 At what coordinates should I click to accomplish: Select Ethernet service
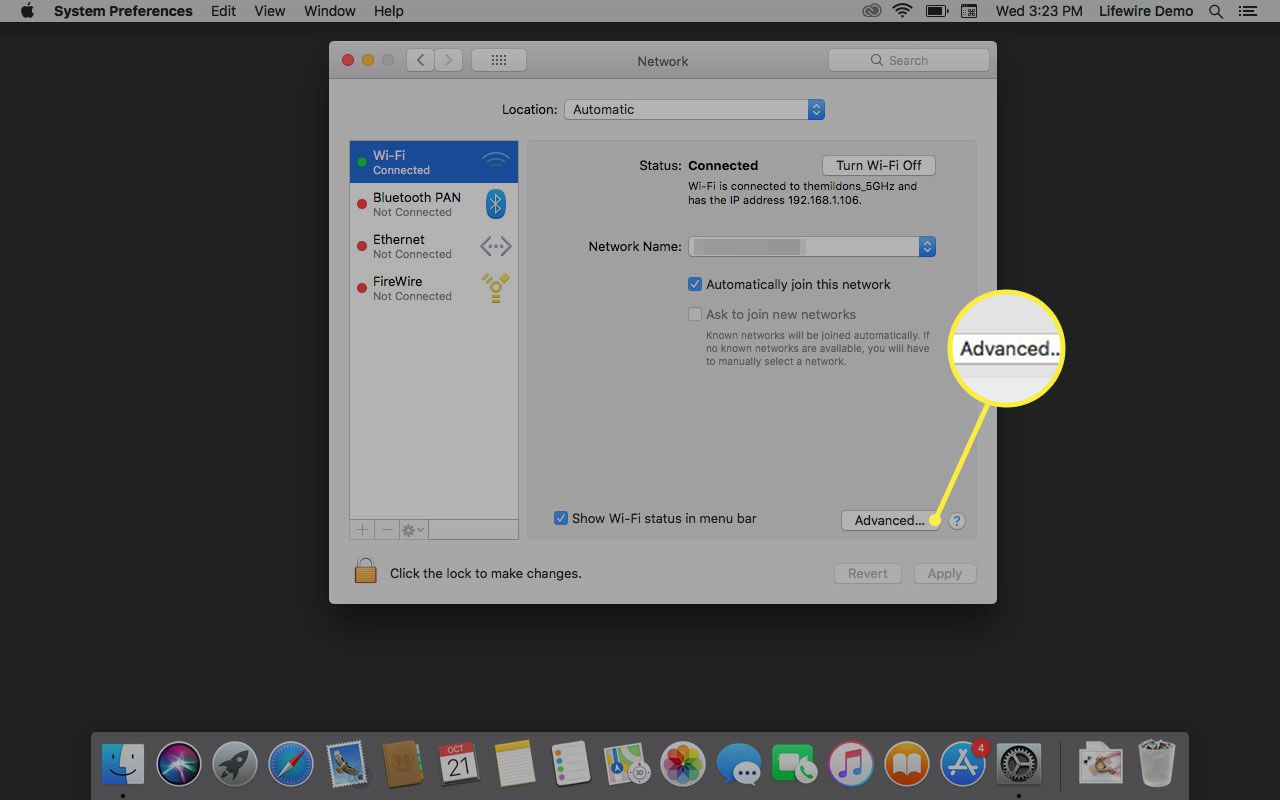433,246
